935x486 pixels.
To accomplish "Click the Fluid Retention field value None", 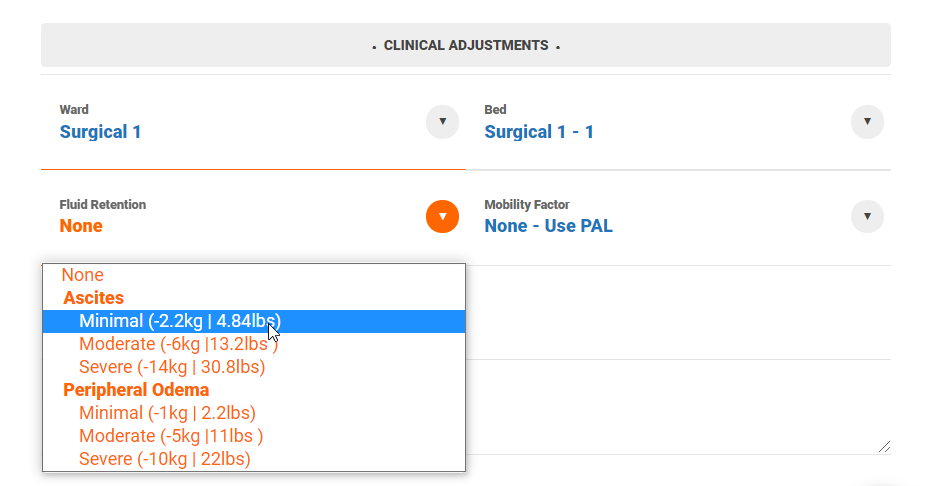I will (81, 226).
